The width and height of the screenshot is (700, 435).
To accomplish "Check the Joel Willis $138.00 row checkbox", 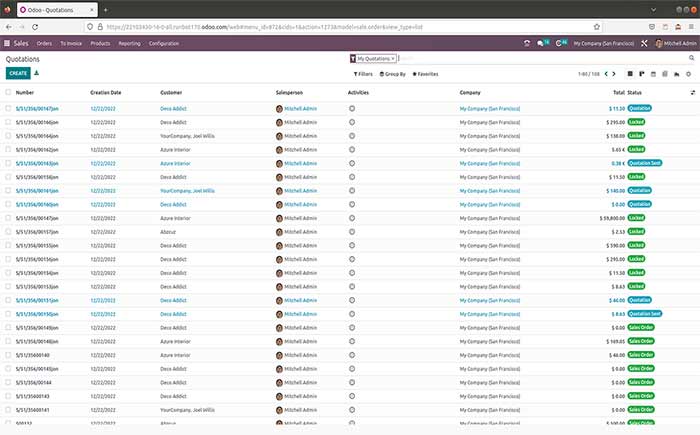I will pyautogui.click(x=8, y=135).
